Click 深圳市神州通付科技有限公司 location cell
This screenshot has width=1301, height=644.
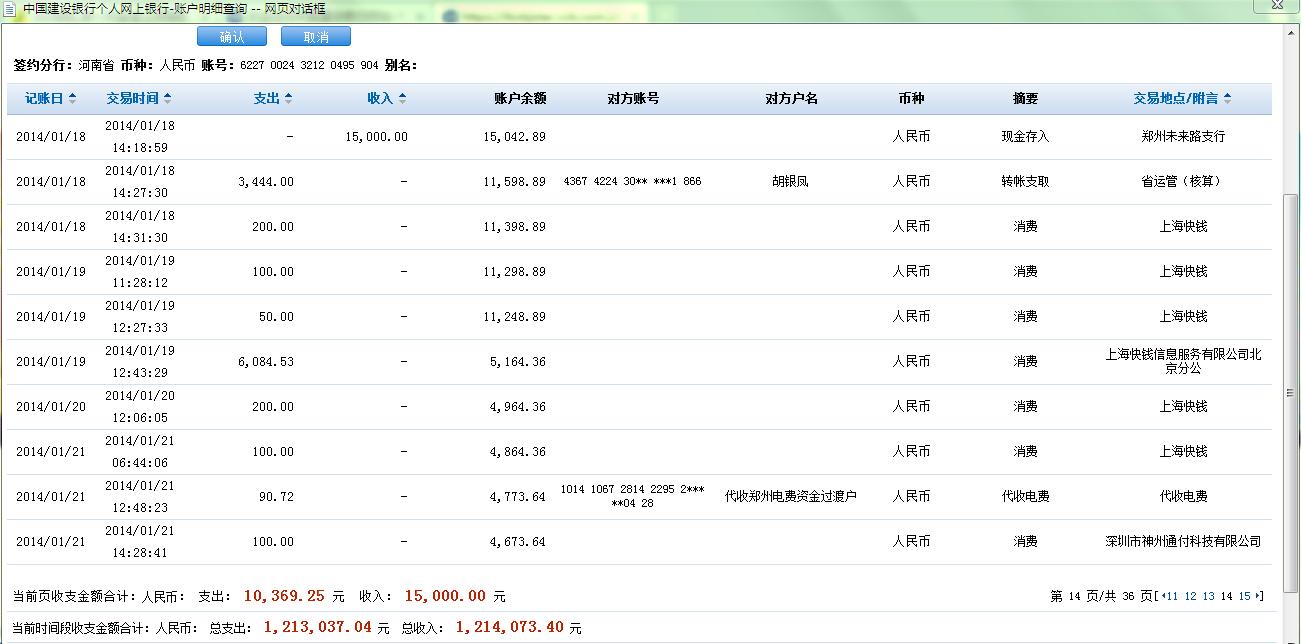(1183, 542)
